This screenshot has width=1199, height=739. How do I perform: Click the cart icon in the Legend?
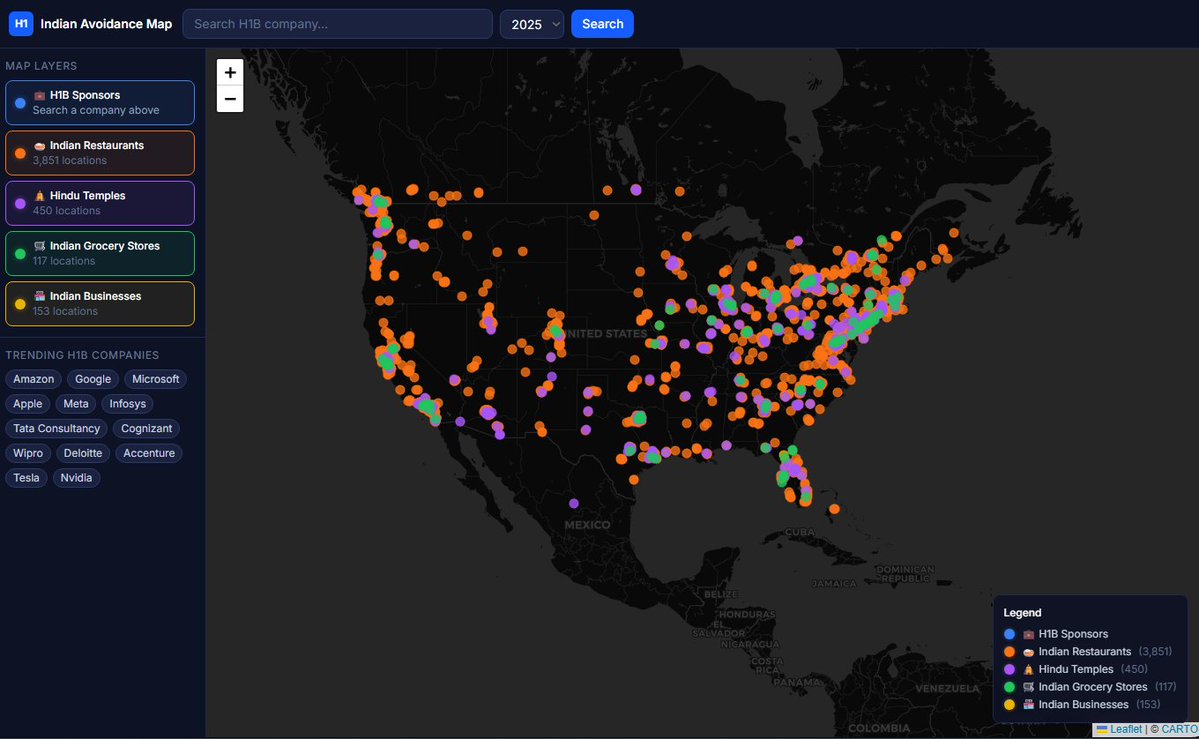click(x=1028, y=687)
